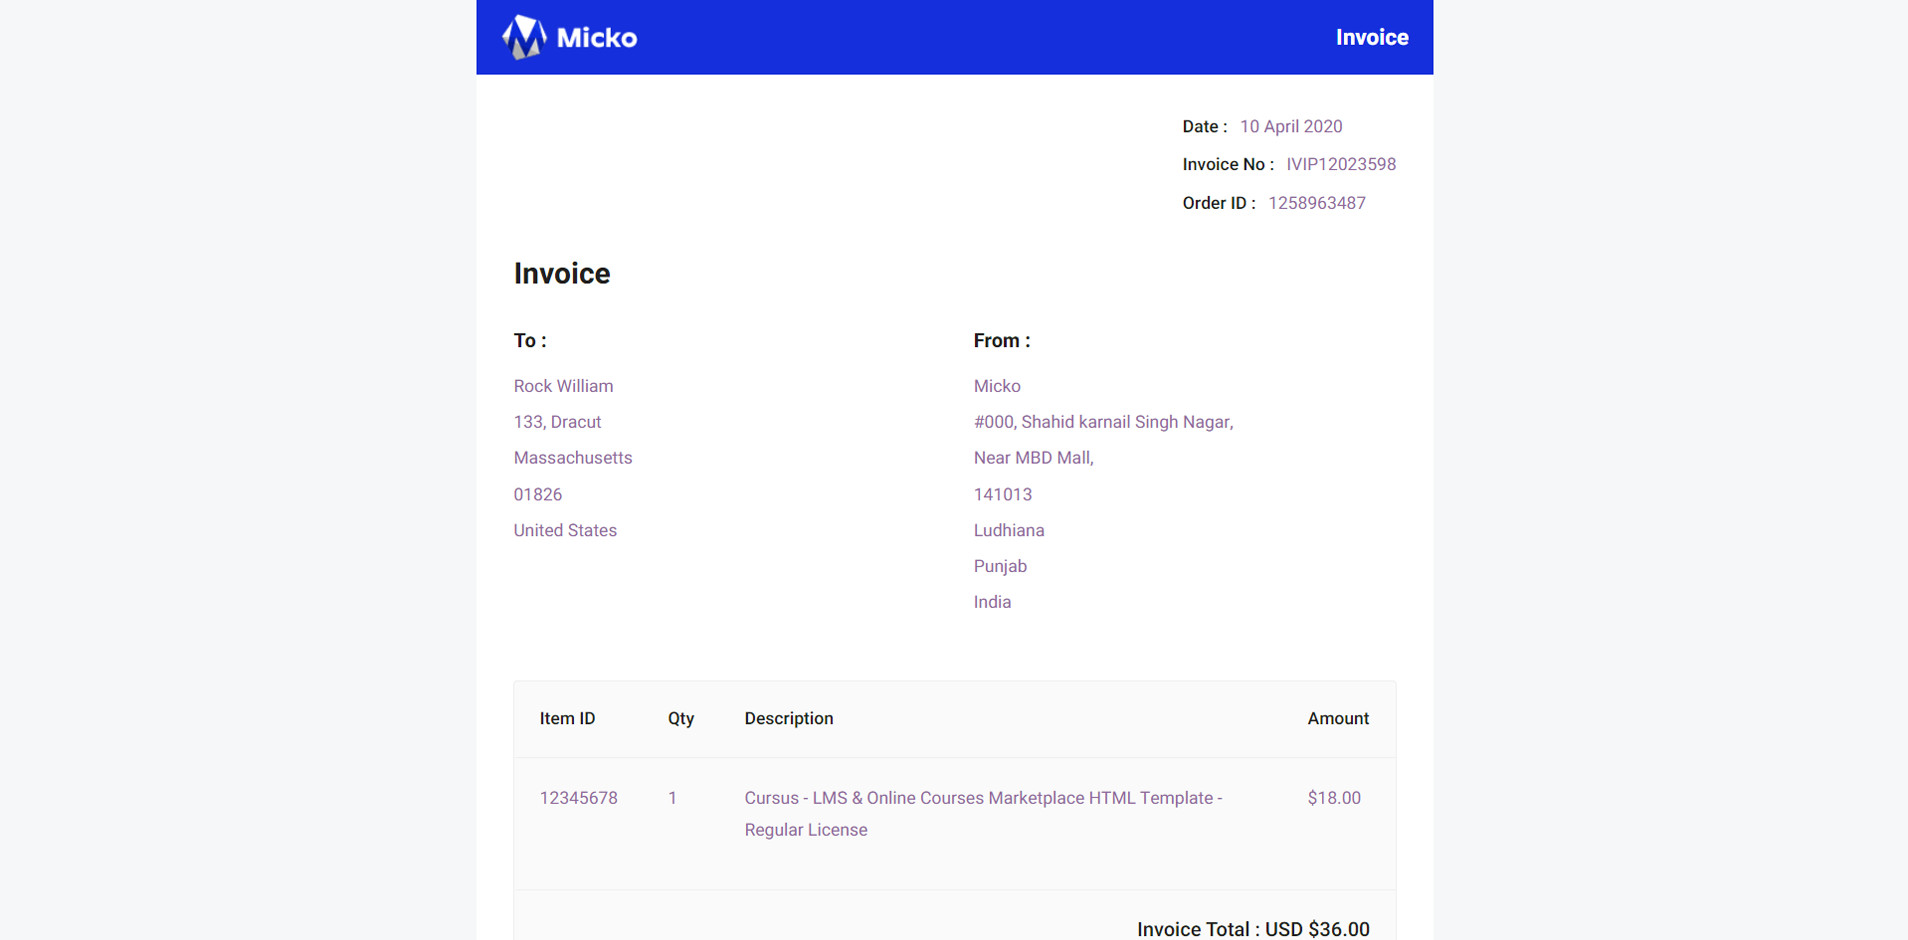
Task: Click the Description column header
Action: [788, 719]
